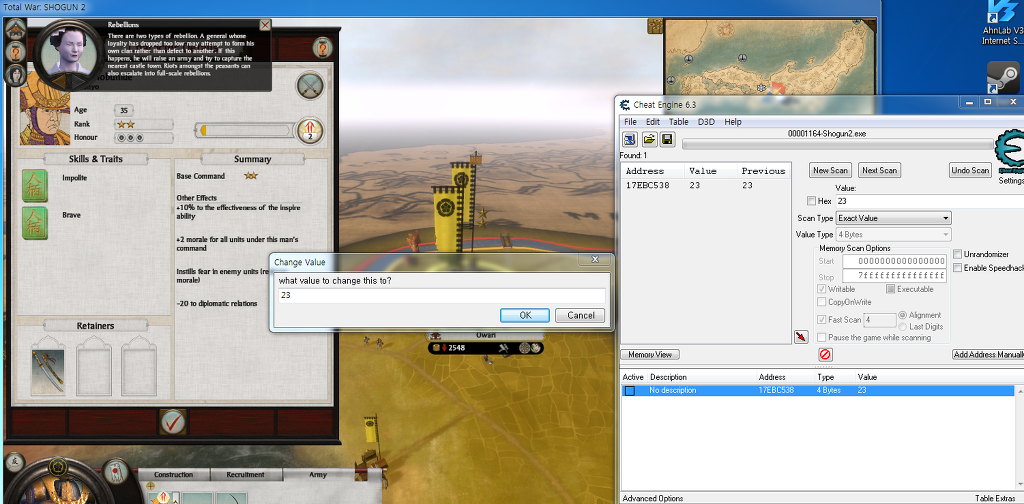1024x504 pixels.
Task: Open the Help menu
Action: coord(733,121)
